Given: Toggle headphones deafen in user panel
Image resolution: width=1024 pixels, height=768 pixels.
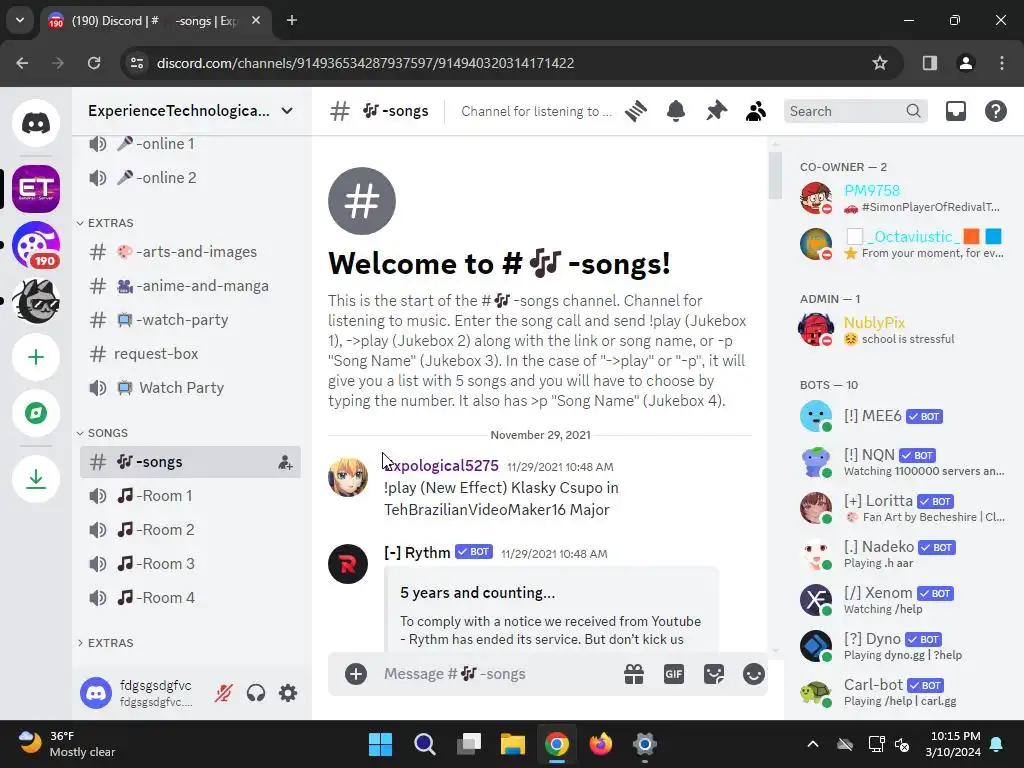Looking at the screenshot, I should point(256,692).
